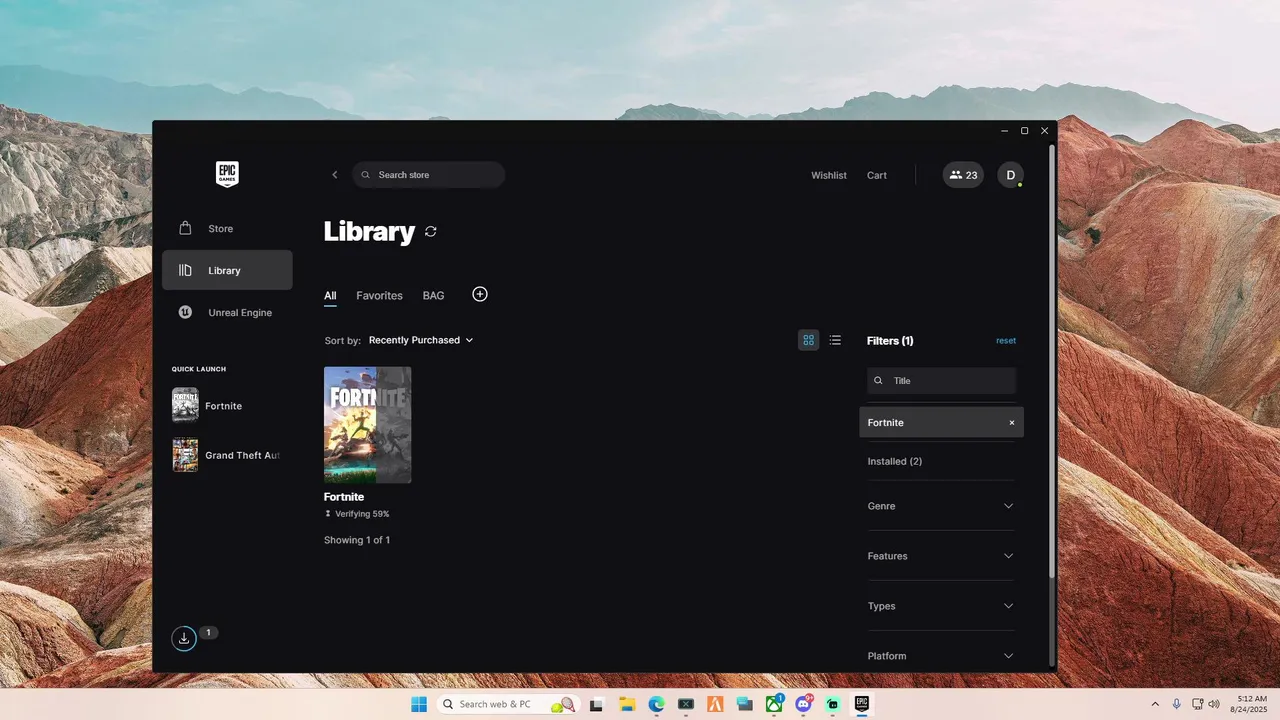This screenshot has width=1280, height=720.
Task: Open Microsoft Edge from the taskbar
Action: point(656,704)
